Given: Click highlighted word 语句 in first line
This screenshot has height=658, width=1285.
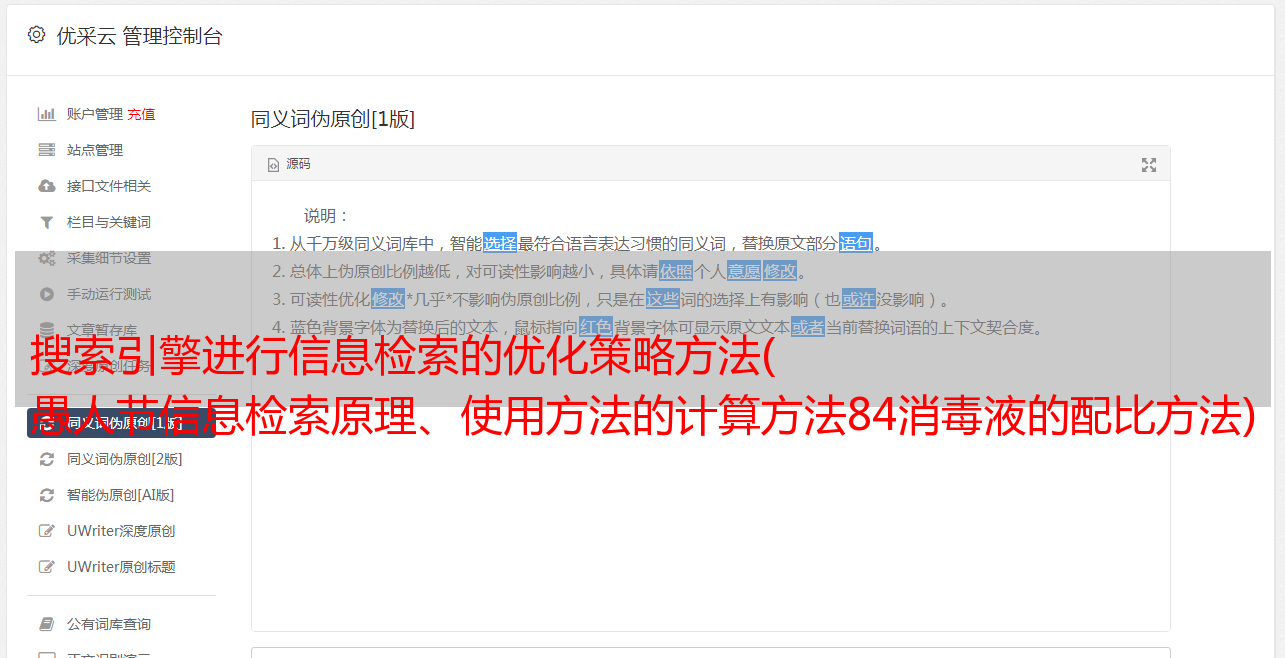Looking at the screenshot, I should tap(856, 243).
